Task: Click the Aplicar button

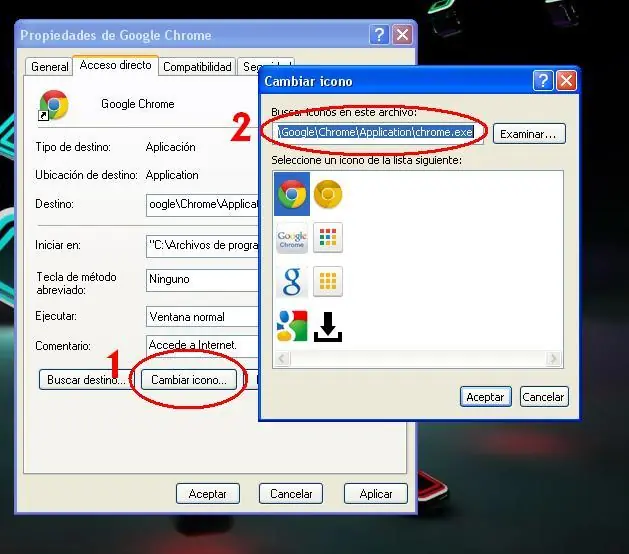Action: tap(376, 493)
